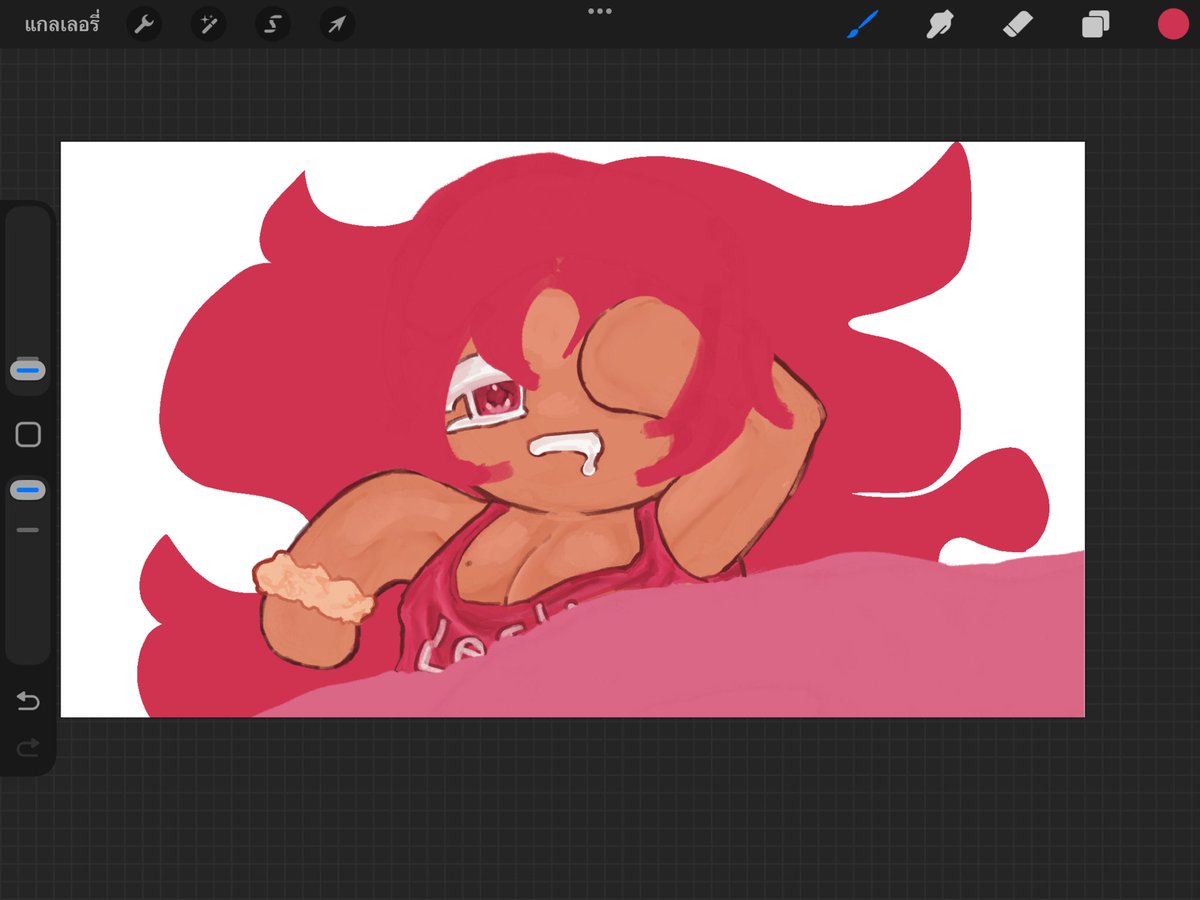Select the Smudge finger tool
This screenshot has height=900, width=1200.
tap(939, 24)
